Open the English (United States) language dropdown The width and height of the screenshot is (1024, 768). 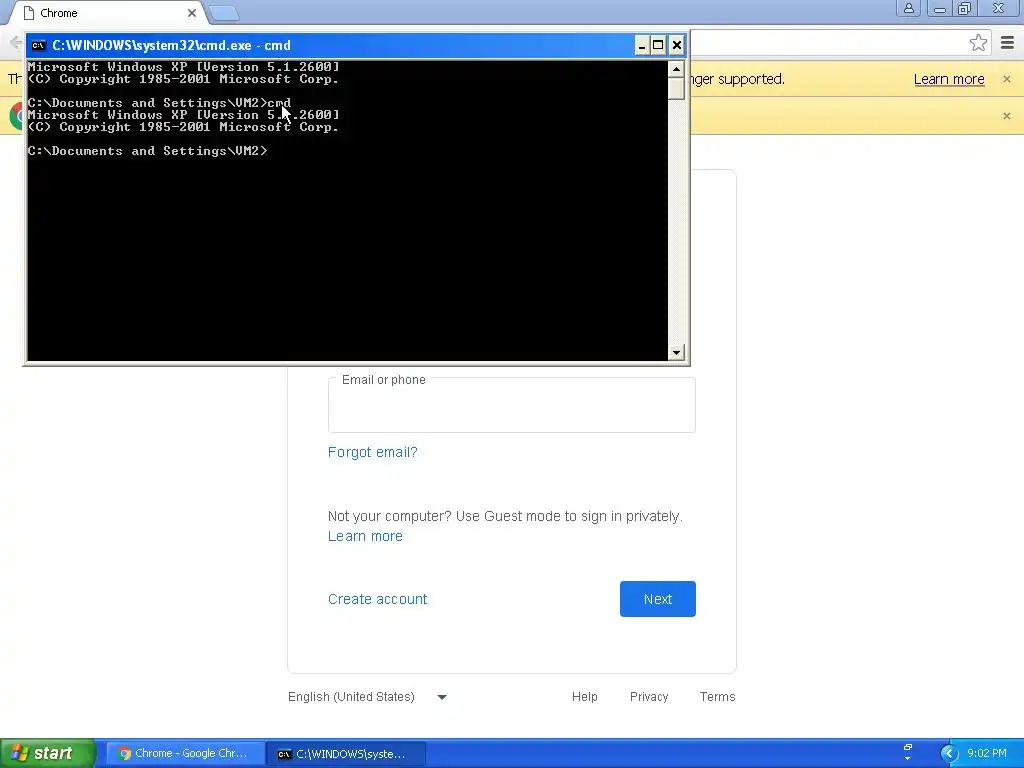pos(368,697)
